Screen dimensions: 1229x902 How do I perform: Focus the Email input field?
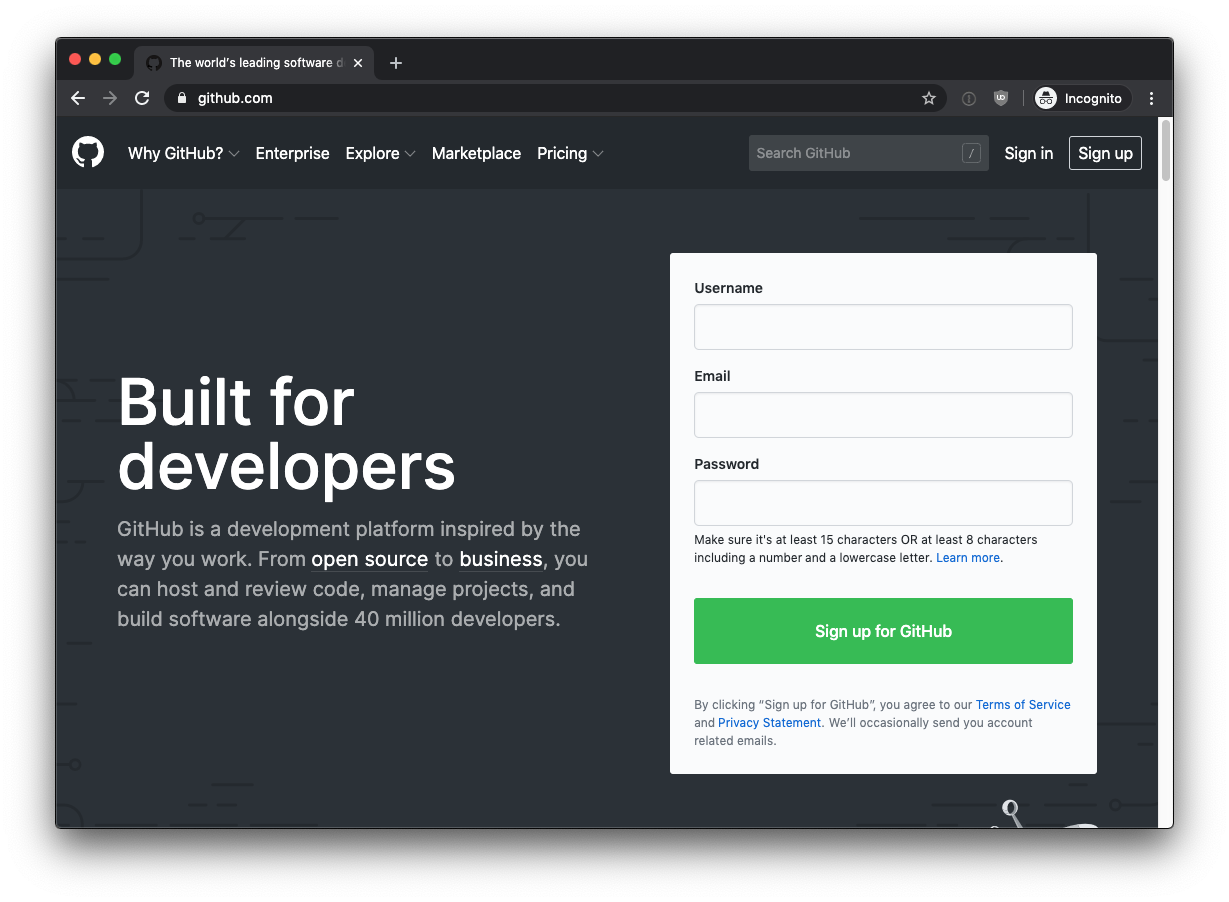pos(883,415)
